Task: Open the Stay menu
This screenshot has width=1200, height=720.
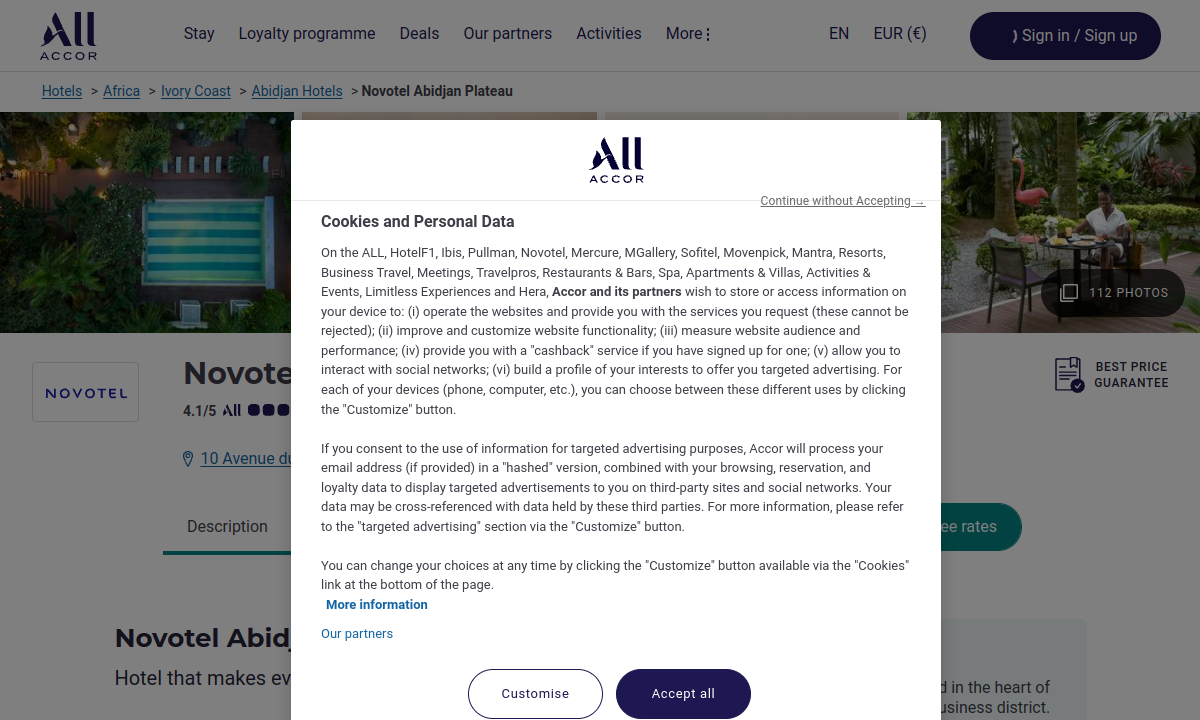Action: pyautogui.click(x=199, y=34)
